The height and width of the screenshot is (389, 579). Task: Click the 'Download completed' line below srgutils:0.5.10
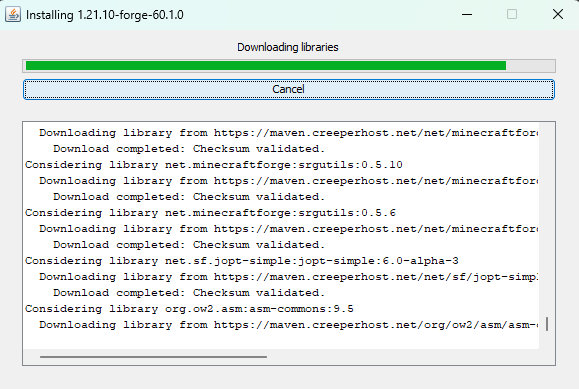(189, 197)
